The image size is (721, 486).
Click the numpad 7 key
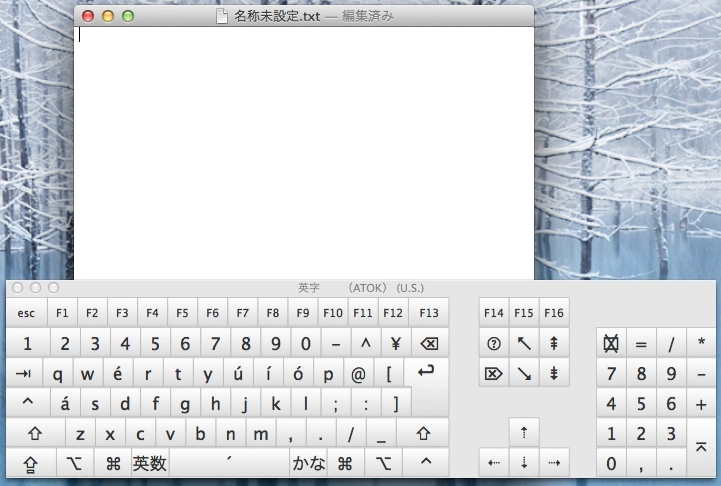pyautogui.click(x=611, y=373)
